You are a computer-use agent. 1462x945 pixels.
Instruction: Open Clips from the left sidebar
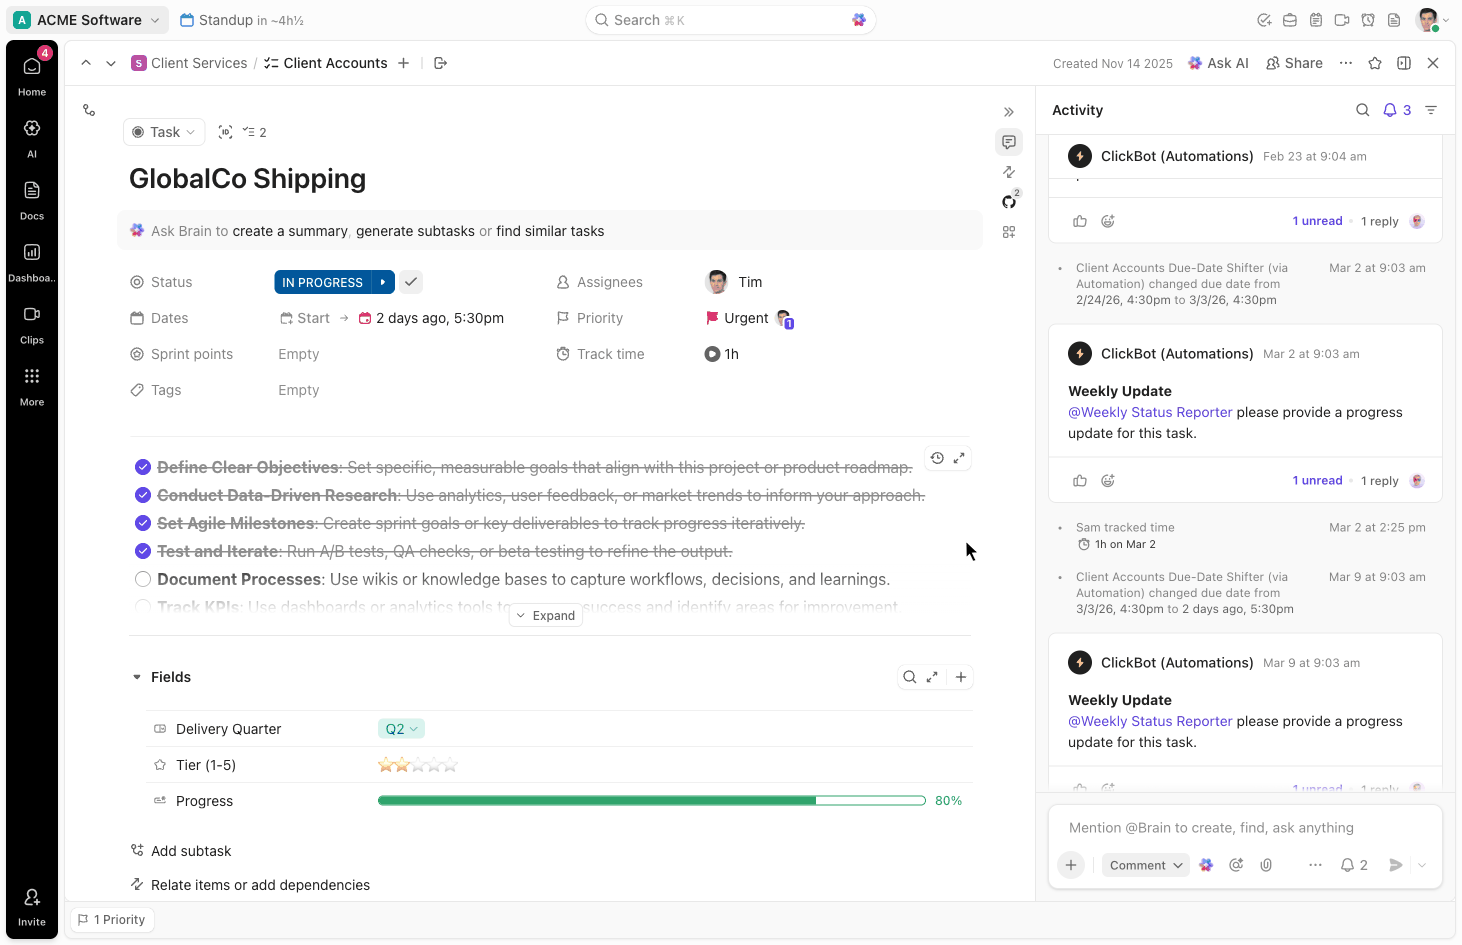31,320
